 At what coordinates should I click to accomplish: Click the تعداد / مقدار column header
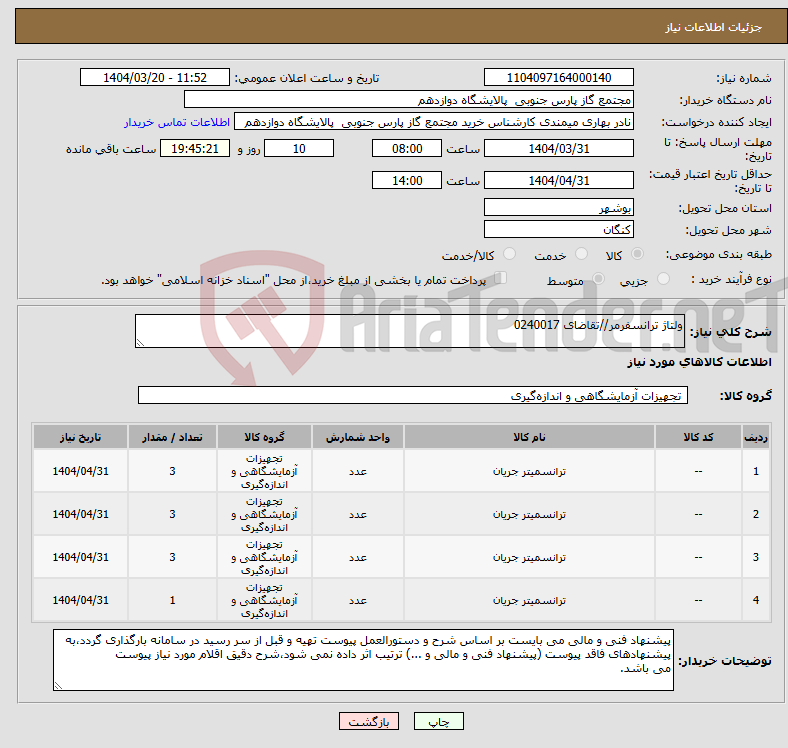(172, 437)
